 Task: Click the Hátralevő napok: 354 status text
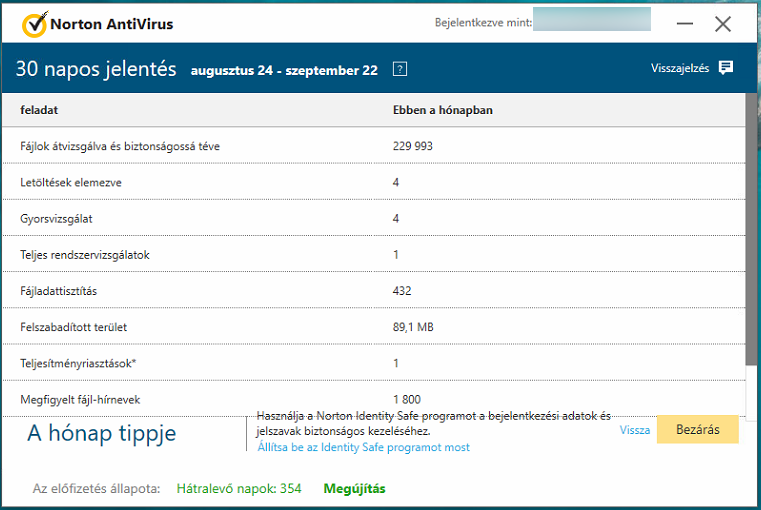coord(239,489)
